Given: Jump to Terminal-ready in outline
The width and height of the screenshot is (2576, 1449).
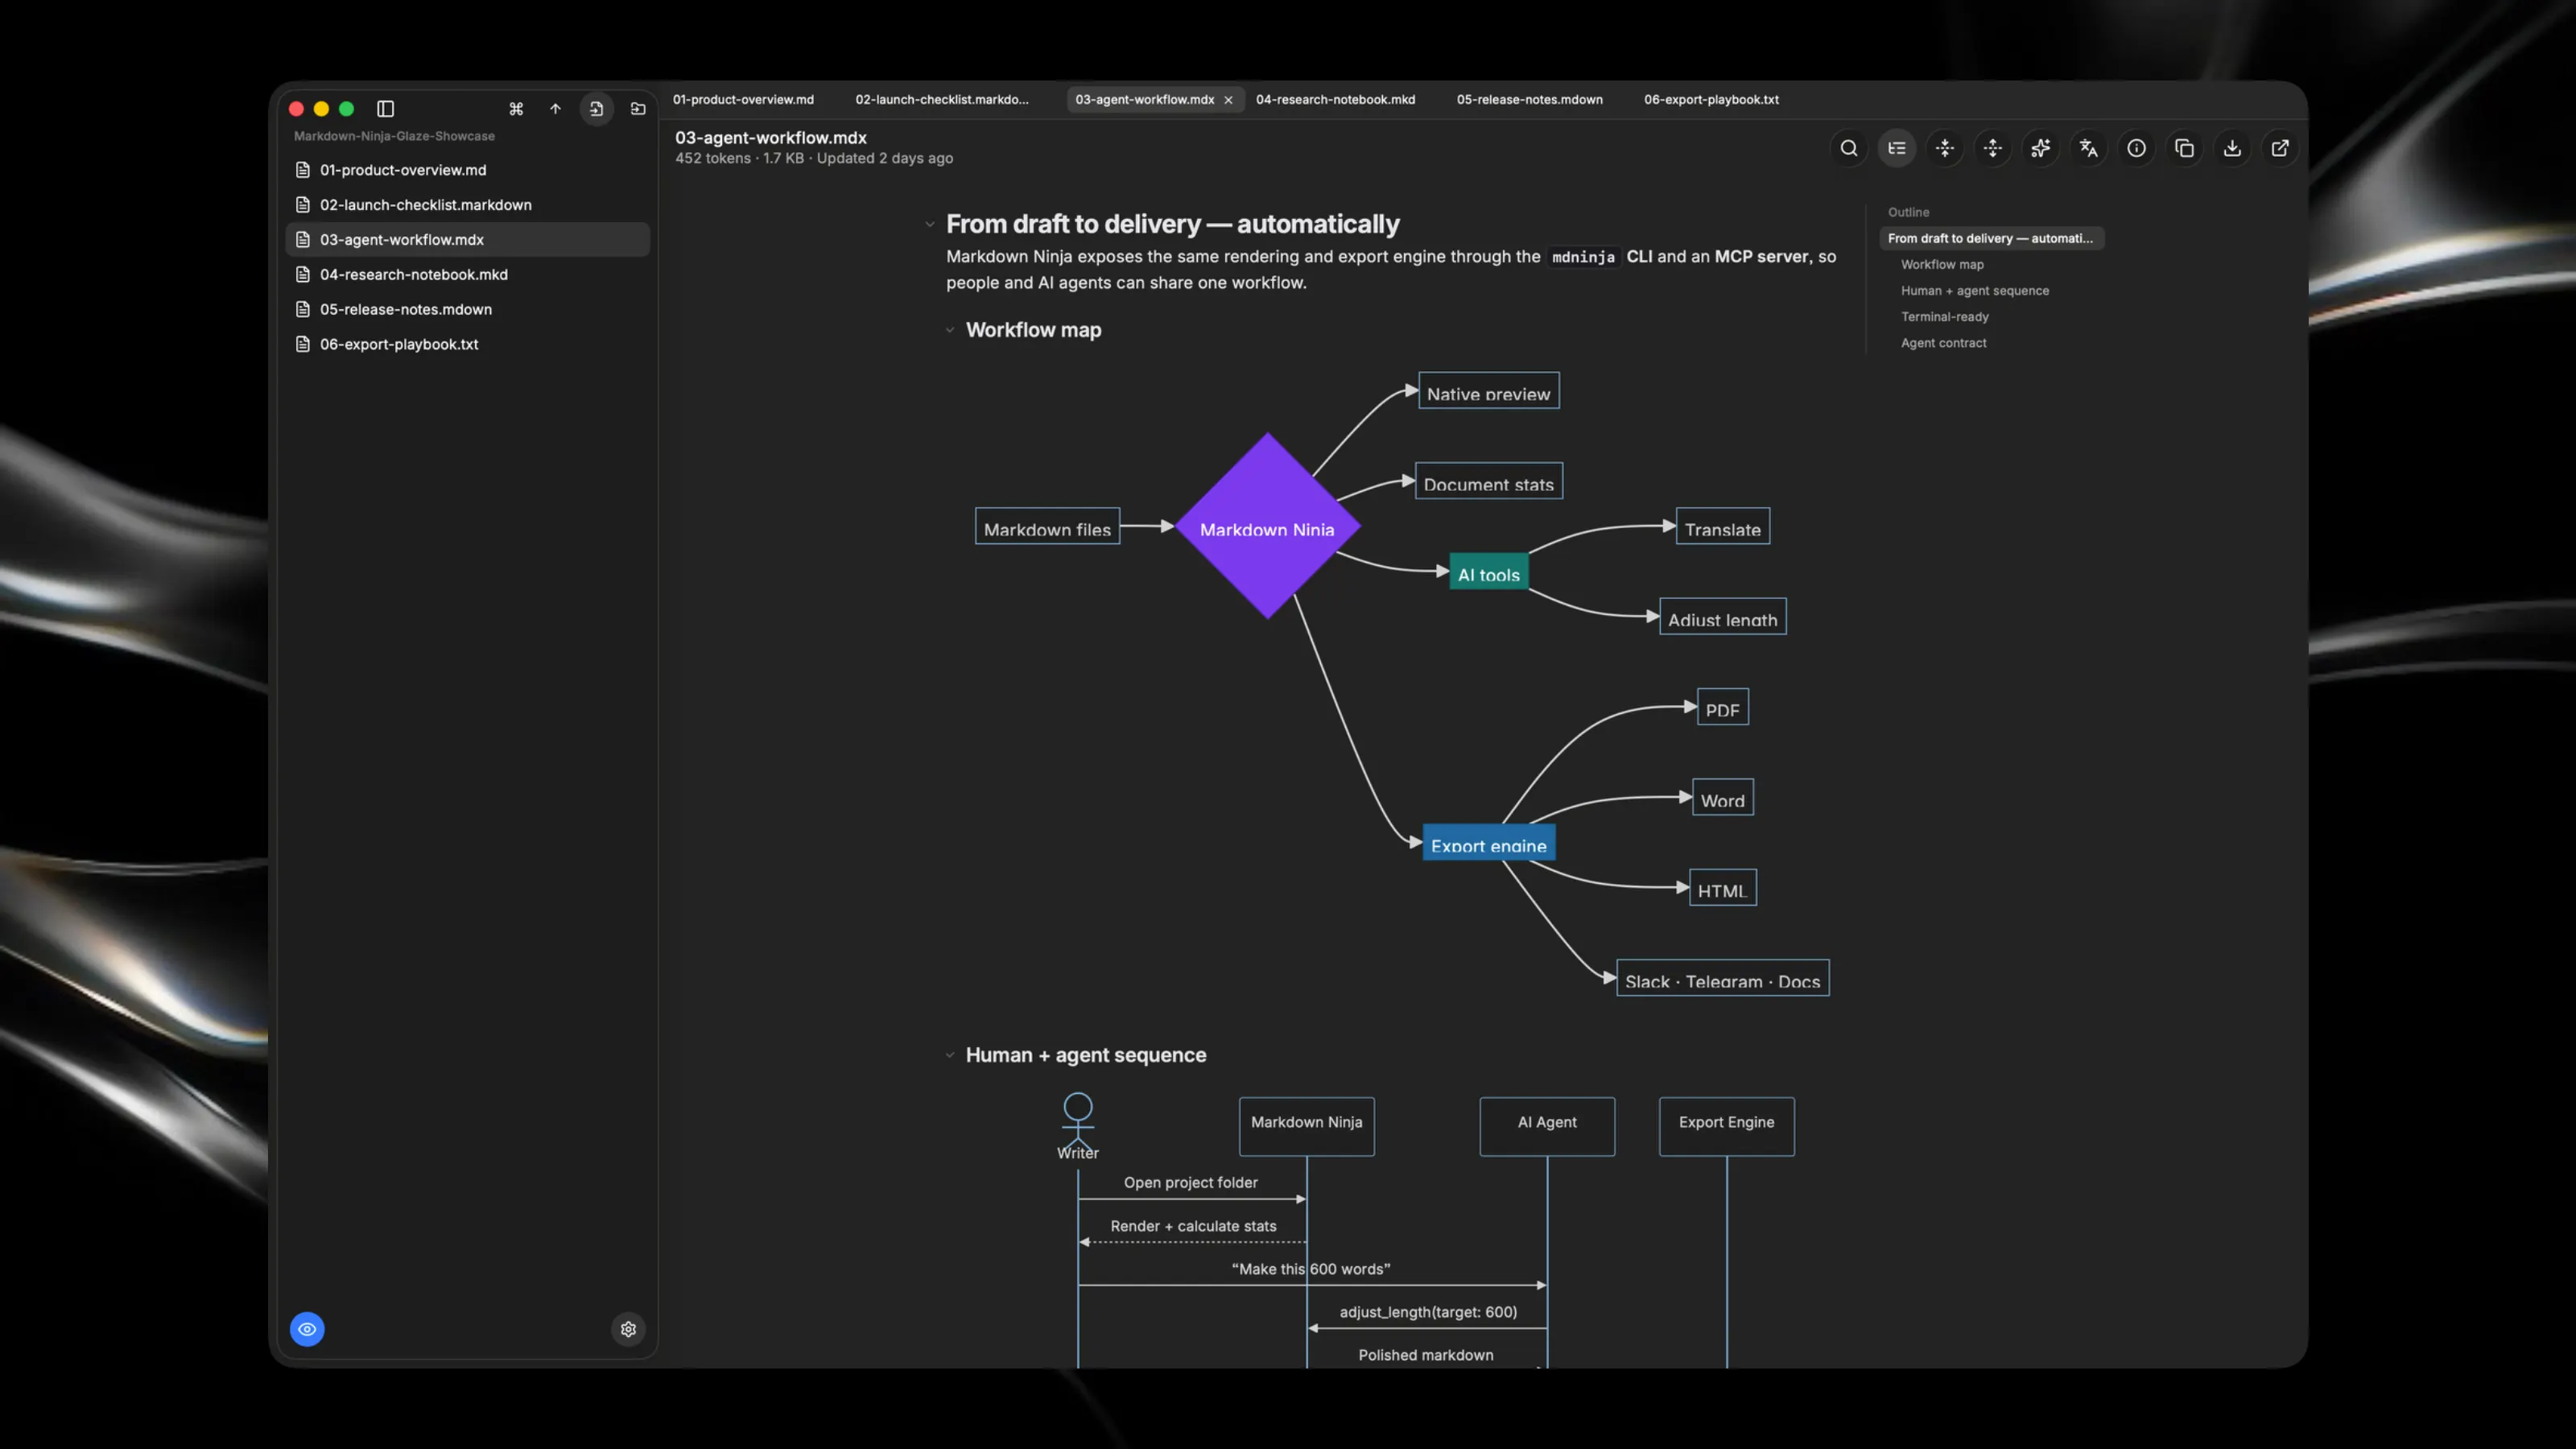Looking at the screenshot, I should tap(1945, 316).
